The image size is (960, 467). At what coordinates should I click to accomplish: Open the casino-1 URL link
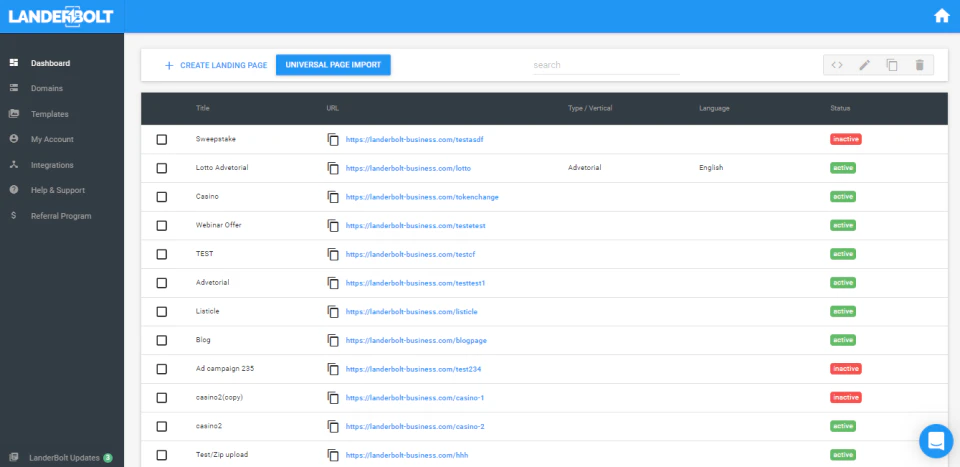coord(415,398)
